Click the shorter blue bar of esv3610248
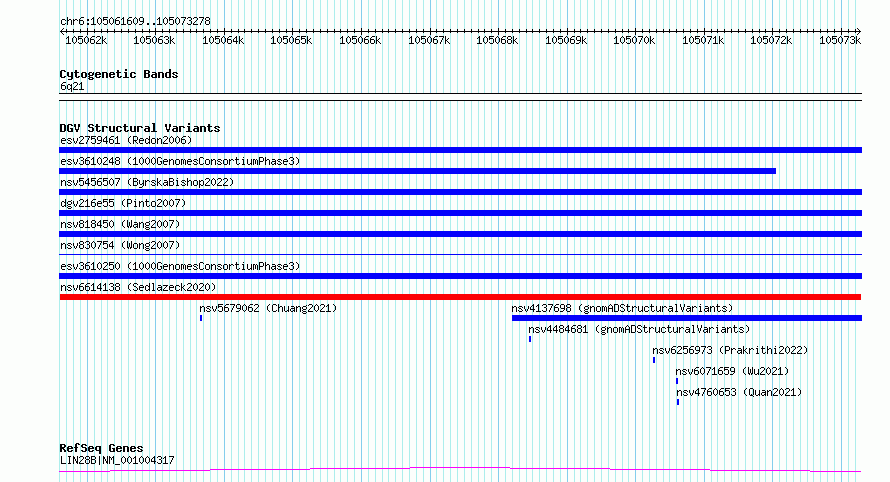 click(x=417, y=171)
